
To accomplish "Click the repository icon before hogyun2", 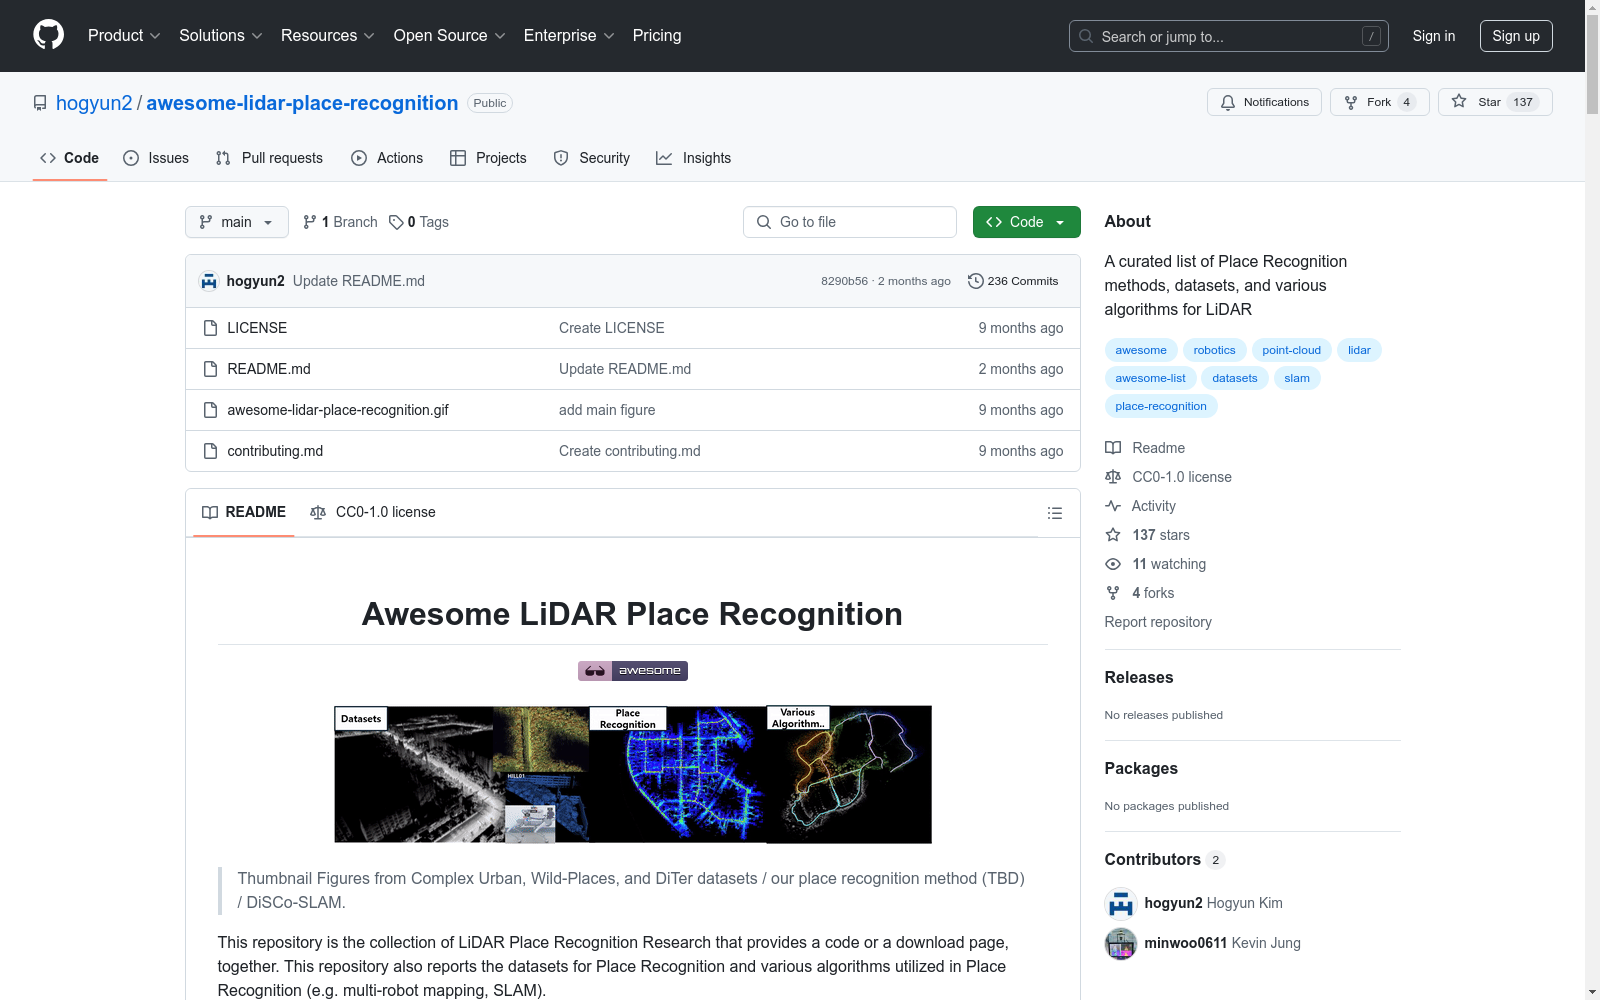I will (40, 103).
